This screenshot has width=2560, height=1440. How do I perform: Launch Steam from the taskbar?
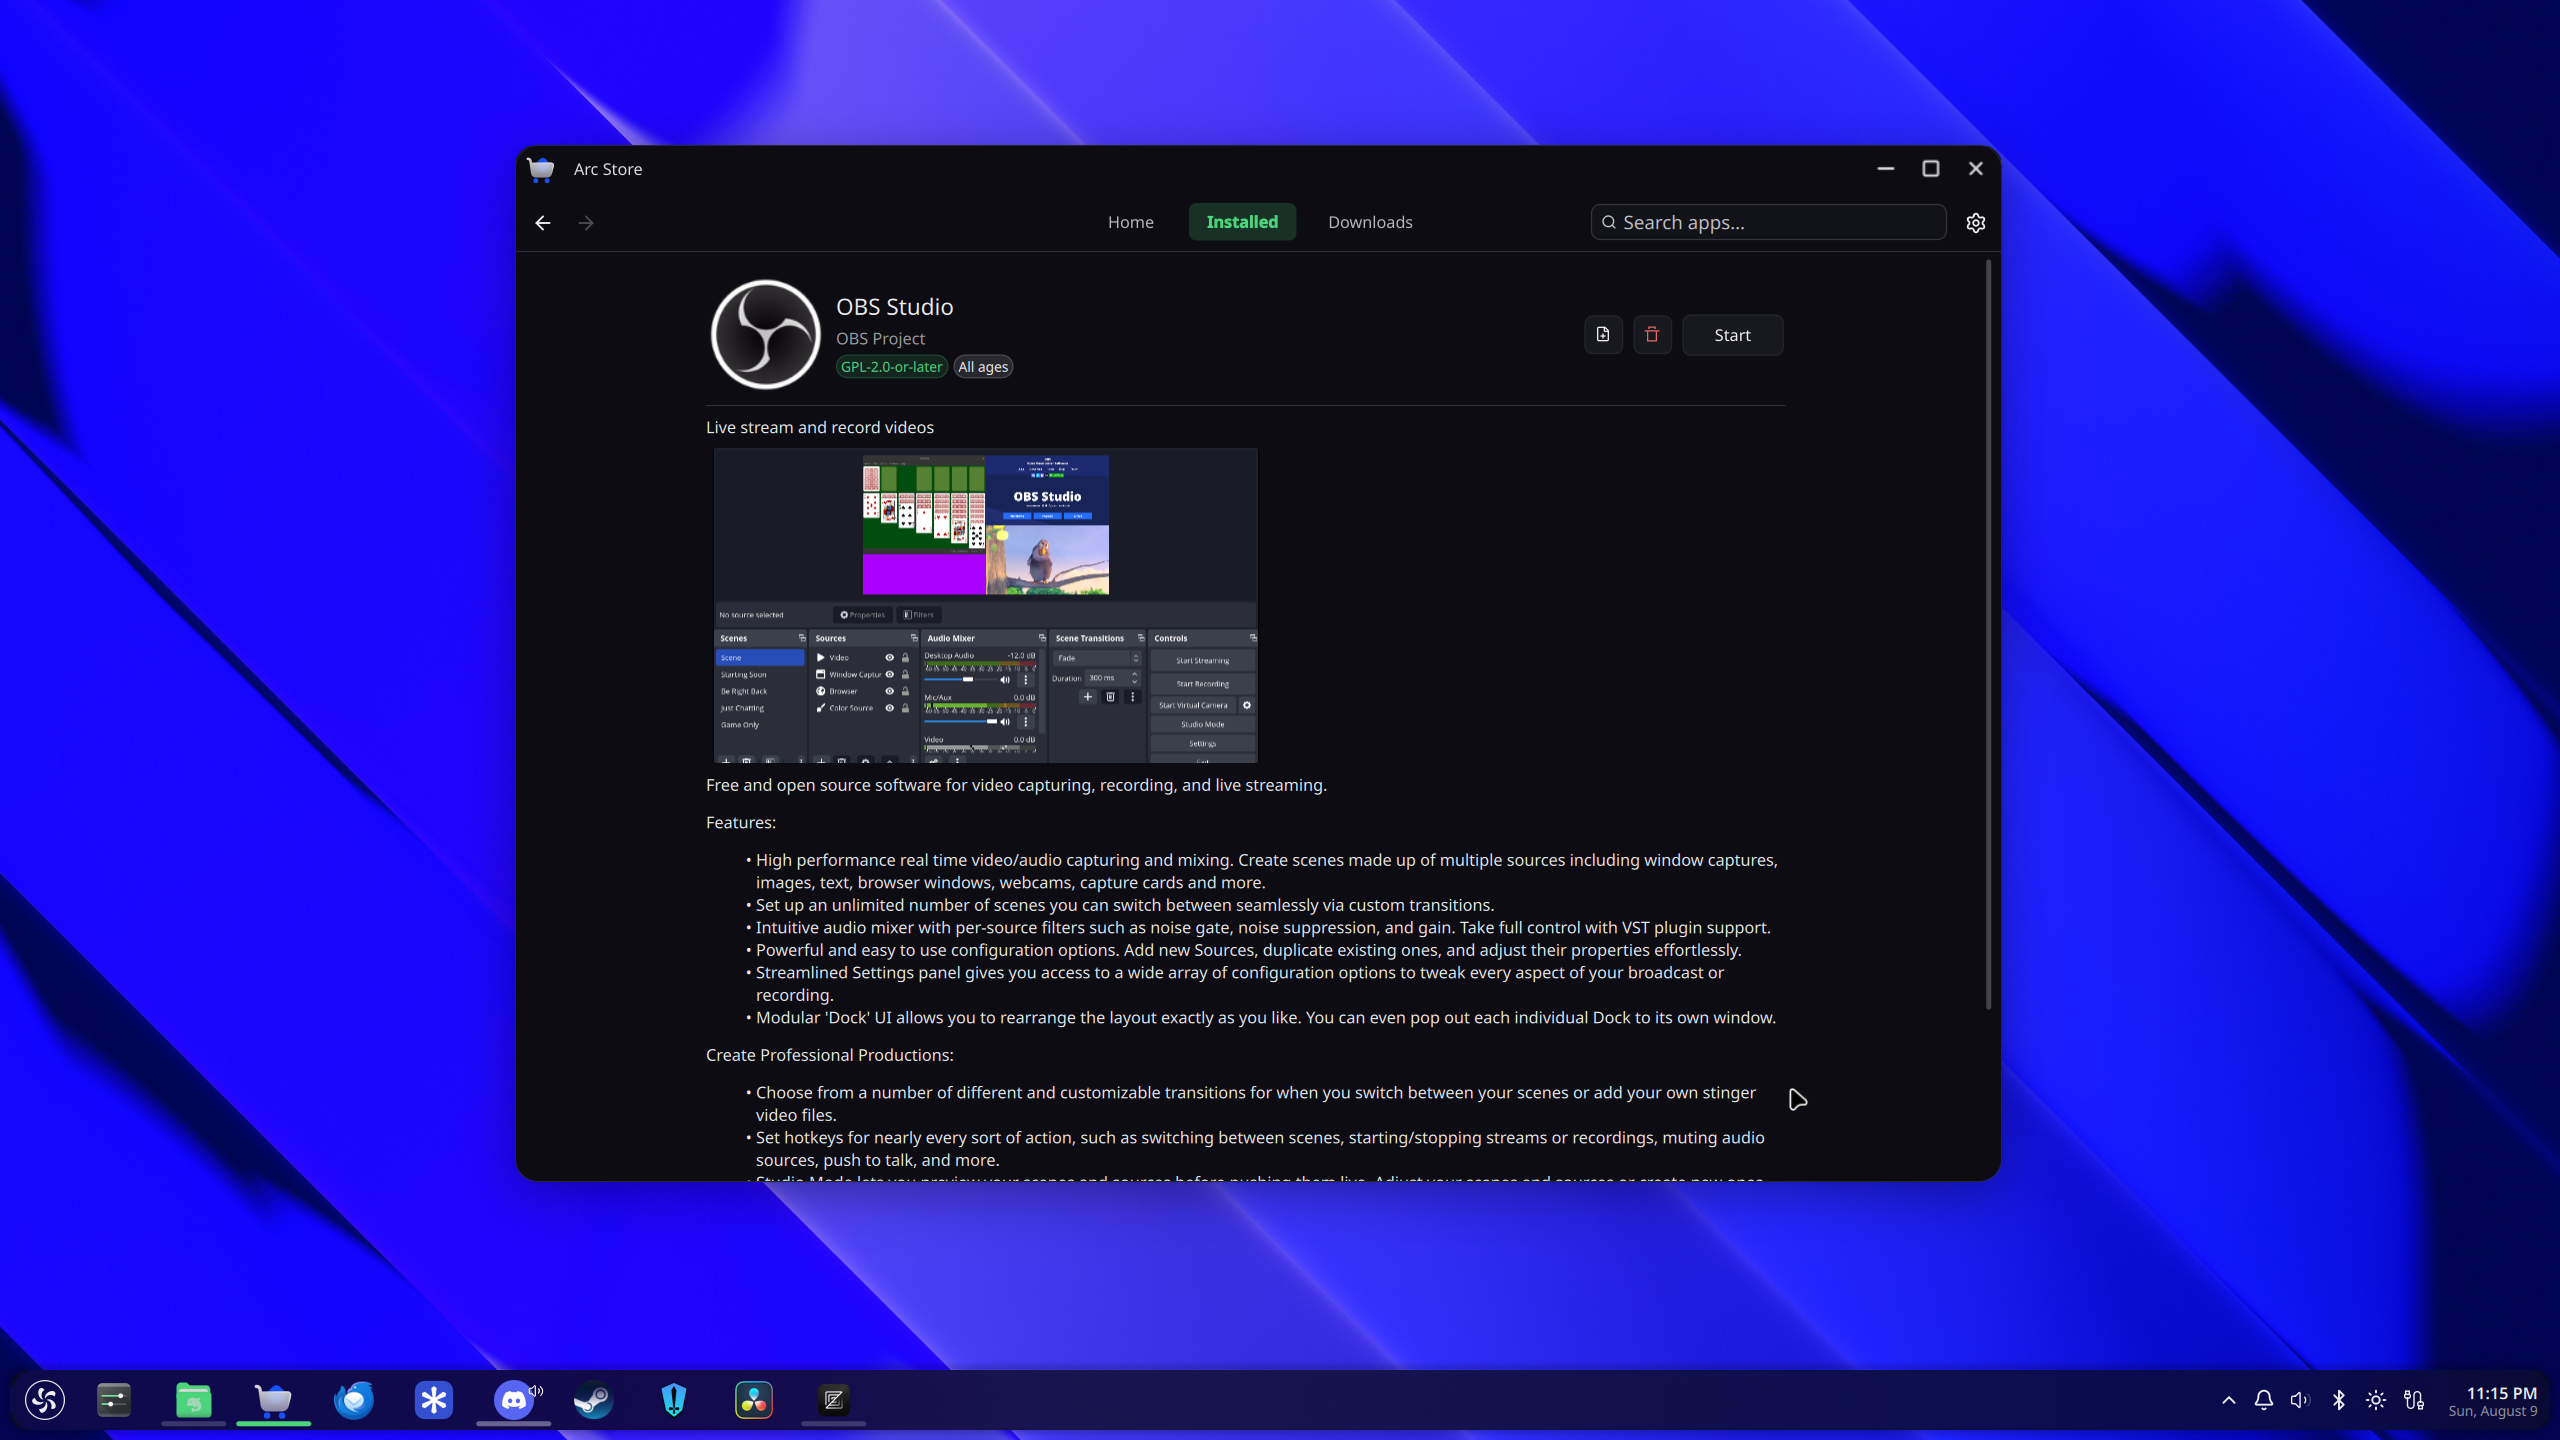pos(594,1399)
